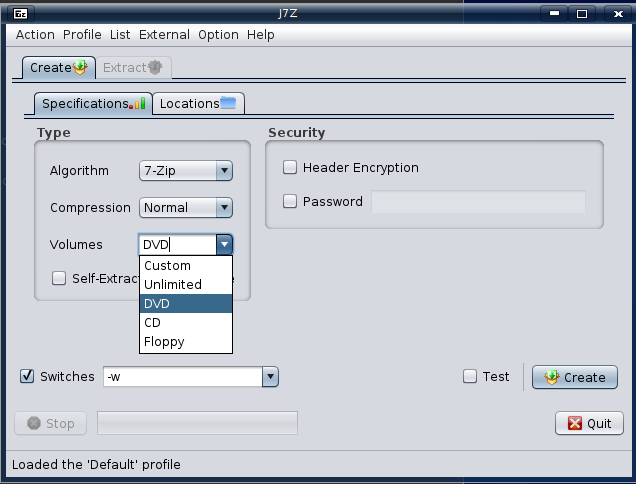Click the 'Loaded the Default profile' status text
Image resolution: width=636 pixels, height=484 pixels.
coord(96,465)
